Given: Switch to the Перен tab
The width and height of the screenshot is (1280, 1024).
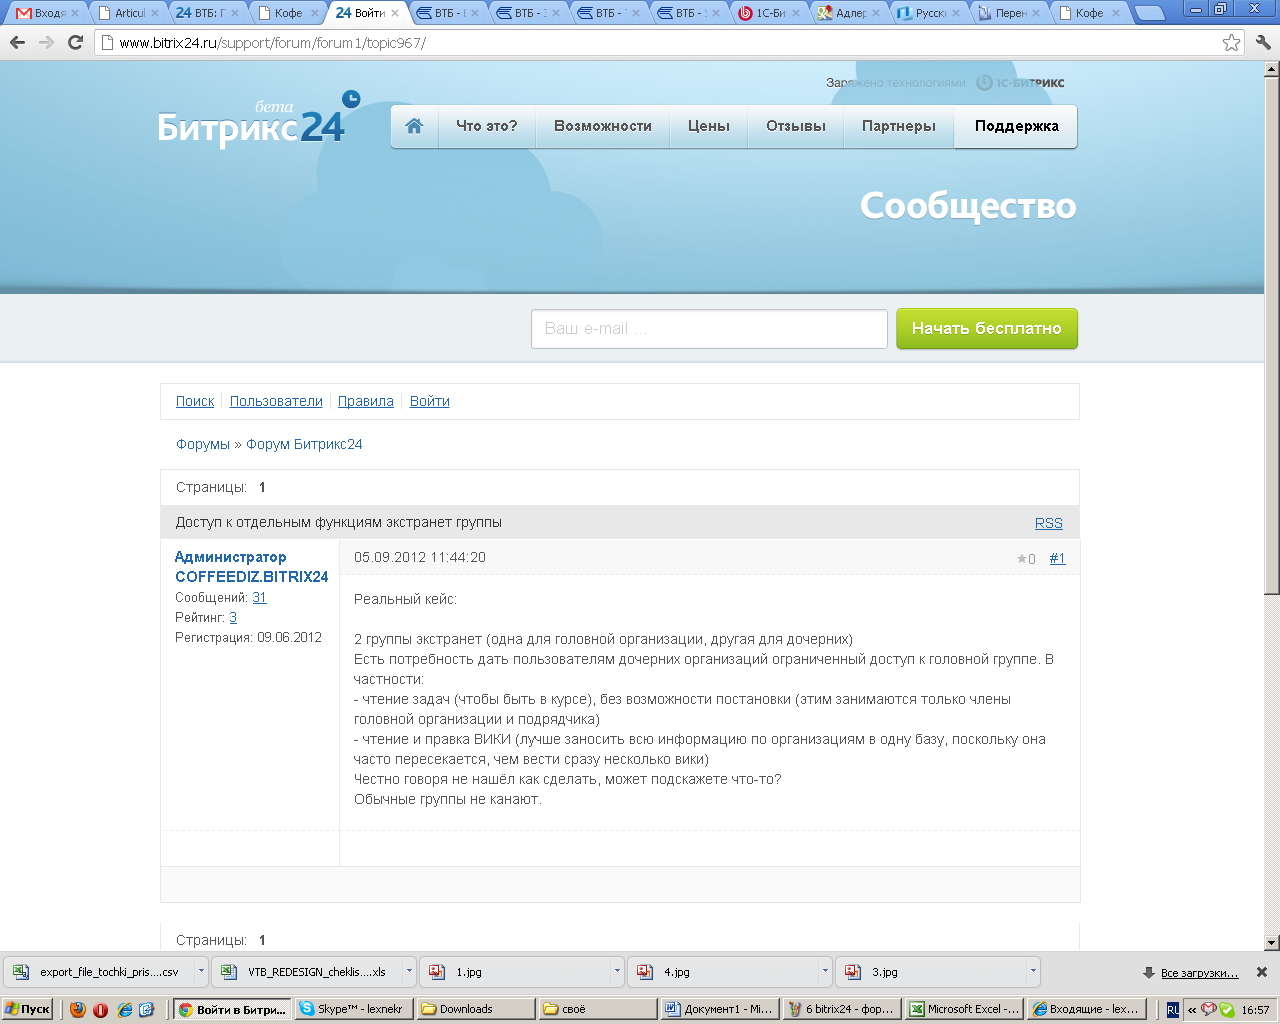Looking at the screenshot, I should [x=1008, y=13].
